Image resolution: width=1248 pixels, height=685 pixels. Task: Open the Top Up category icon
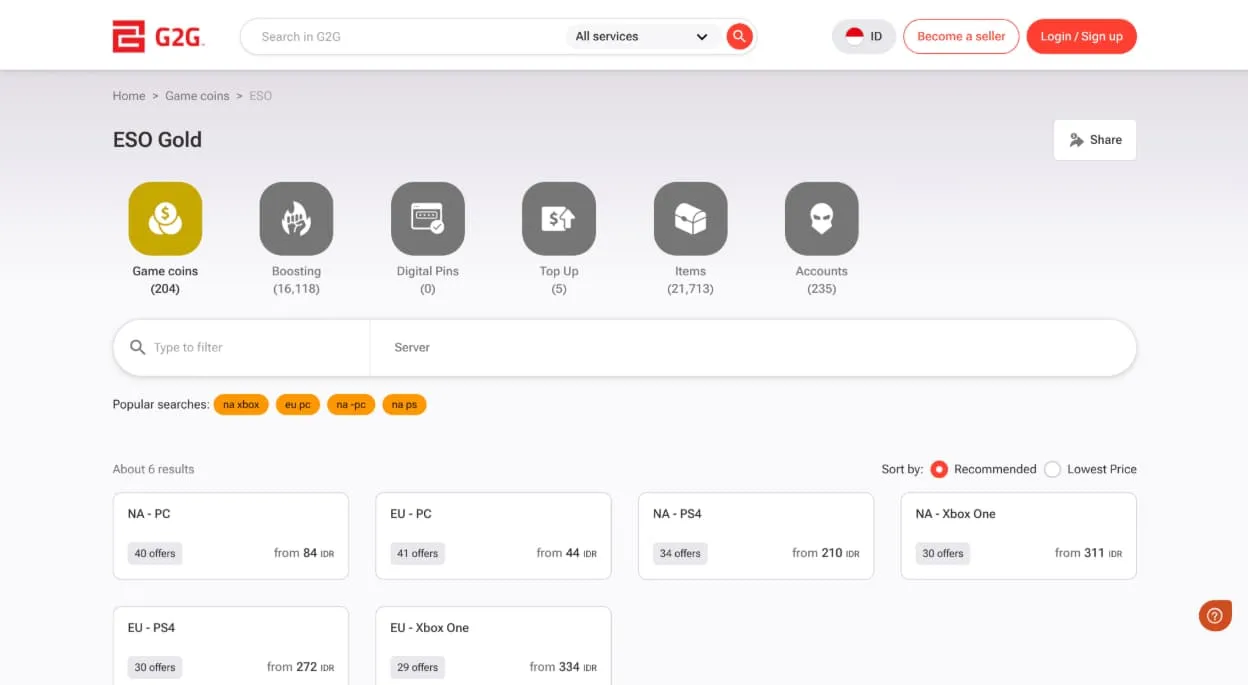pyautogui.click(x=559, y=219)
